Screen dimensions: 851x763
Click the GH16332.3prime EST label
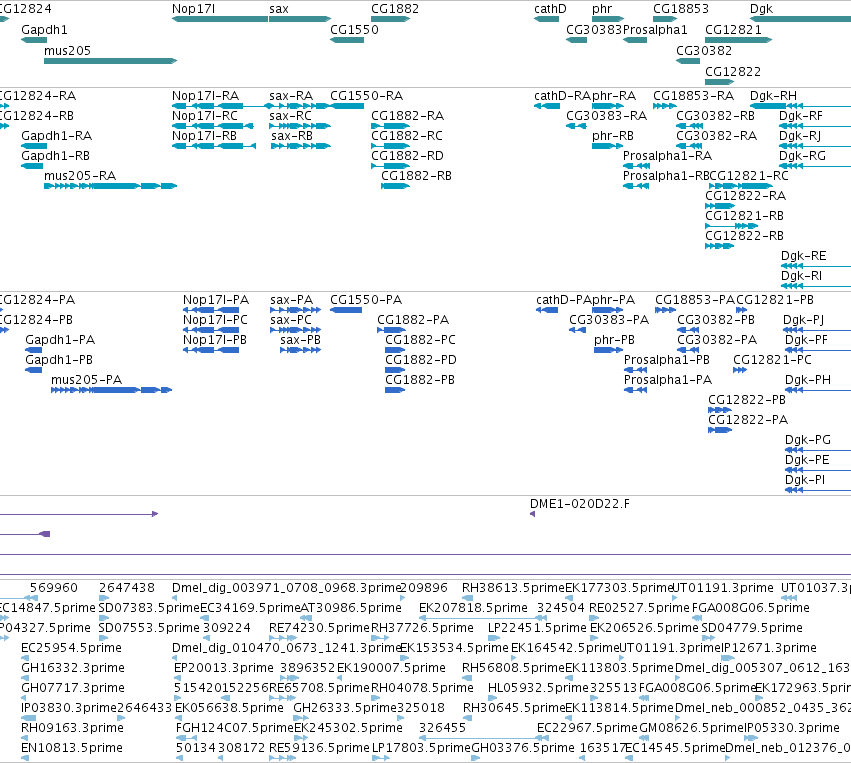(x=73, y=667)
